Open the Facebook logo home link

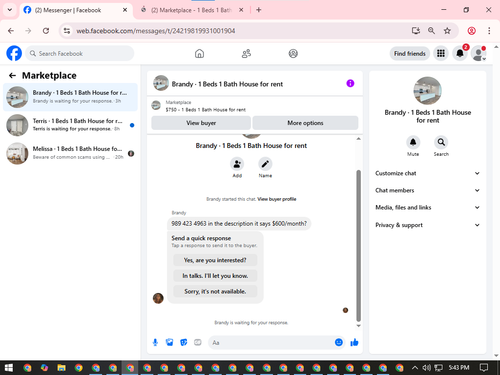point(14,53)
